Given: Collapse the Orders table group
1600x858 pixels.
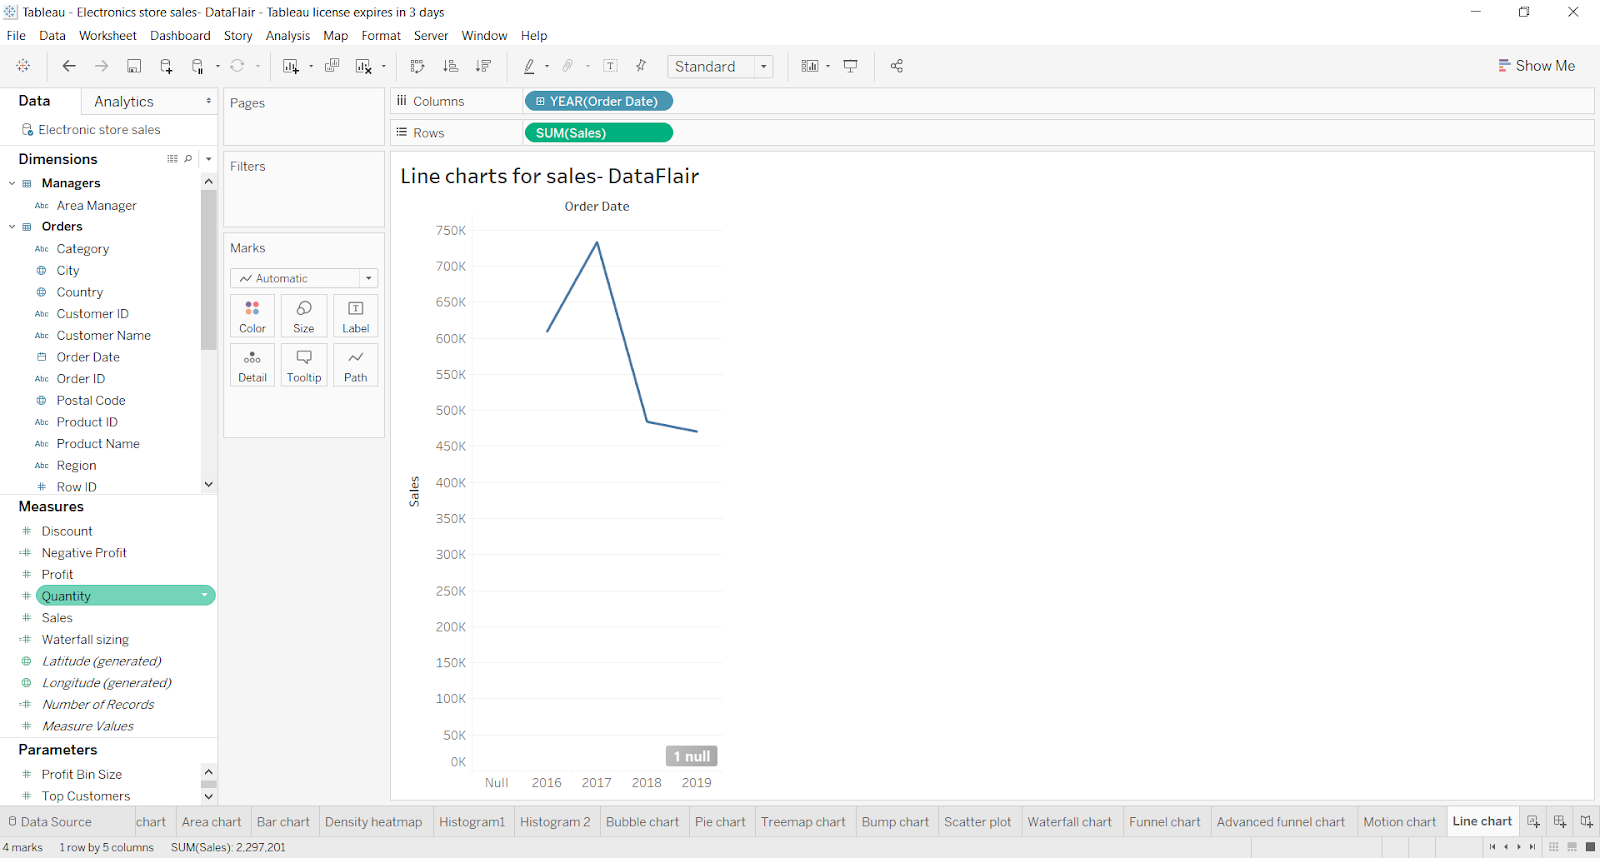Looking at the screenshot, I should coord(12,227).
